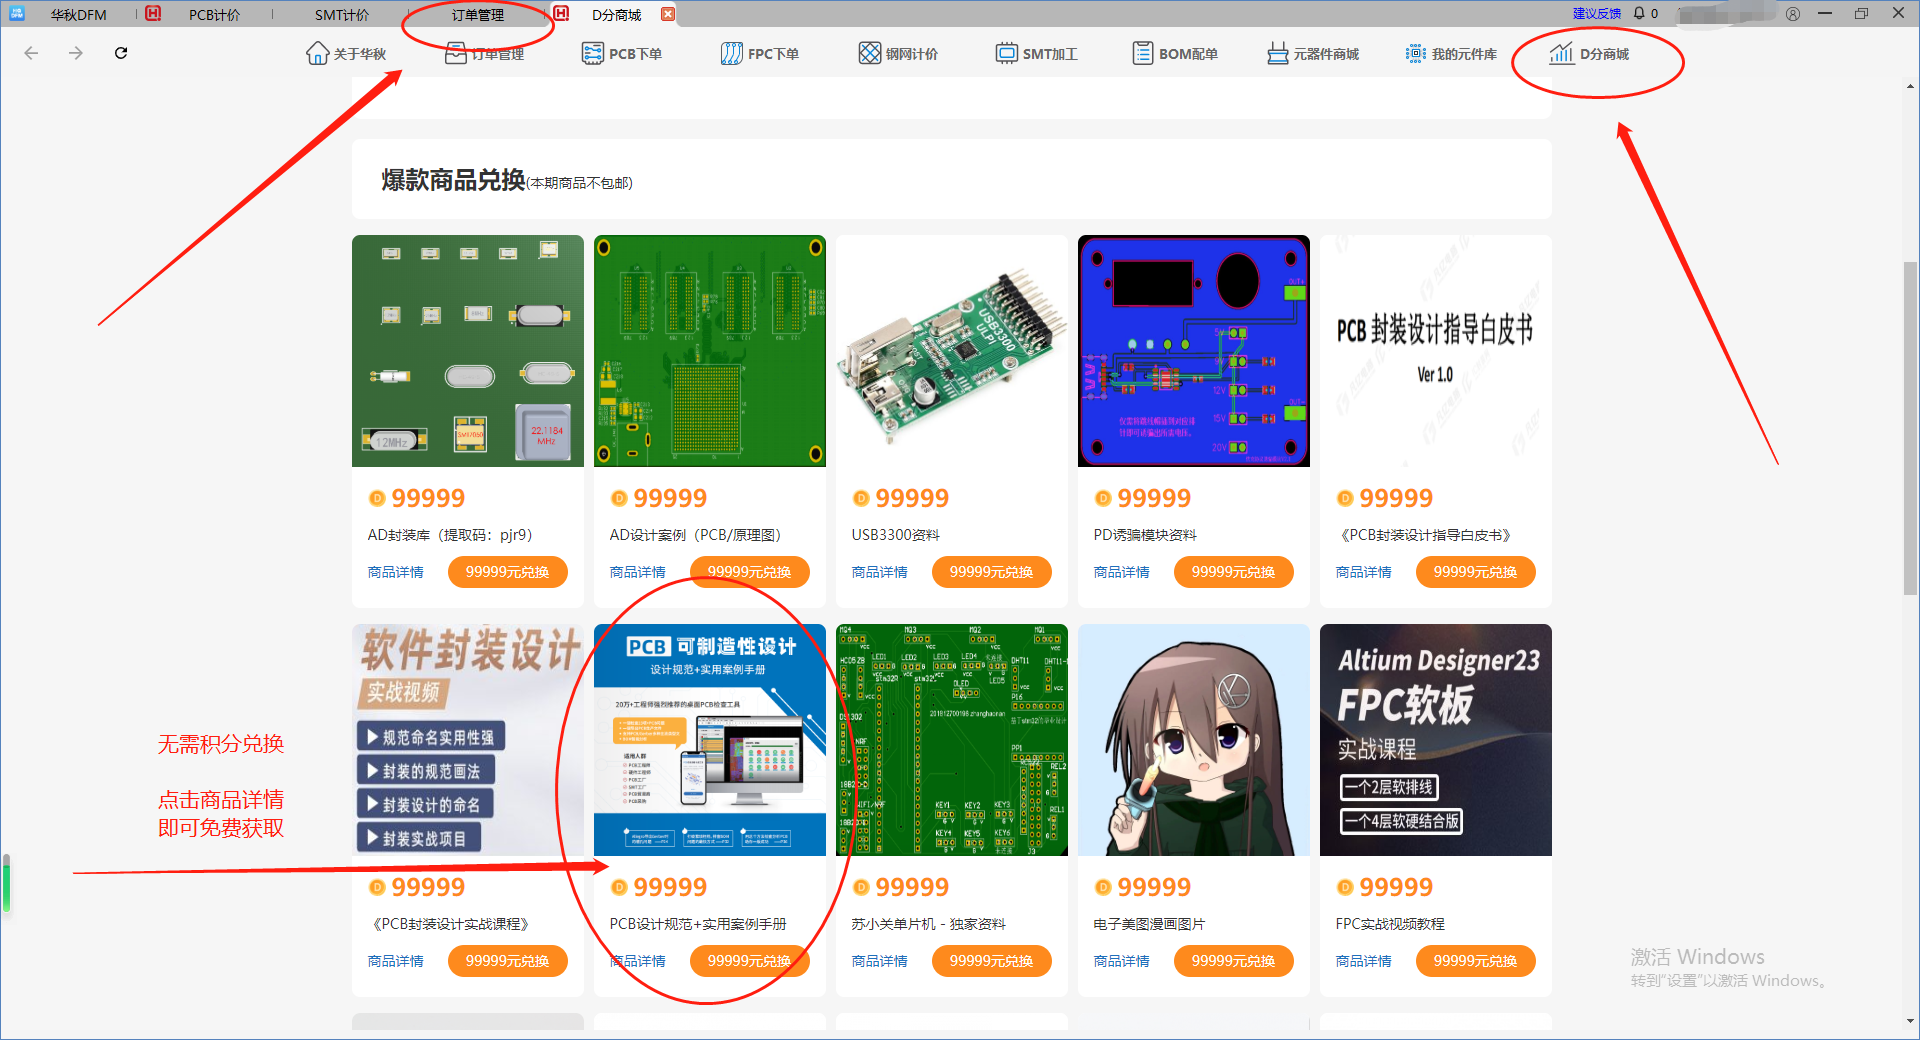Image resolution: width=1920 pixels, height=1040 pixels.
Task: Open the 建议反馈 feedback link
Action: tap(1596, 14)
